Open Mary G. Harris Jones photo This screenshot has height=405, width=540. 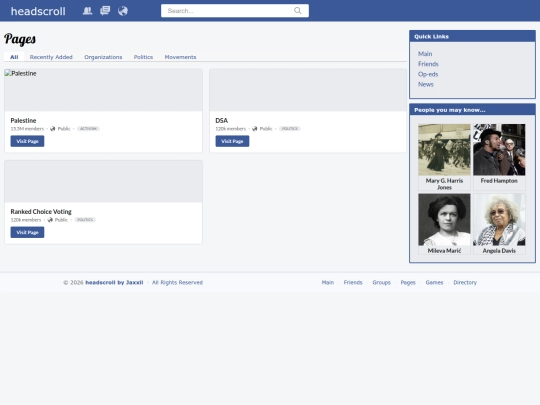tap(444, 150)
